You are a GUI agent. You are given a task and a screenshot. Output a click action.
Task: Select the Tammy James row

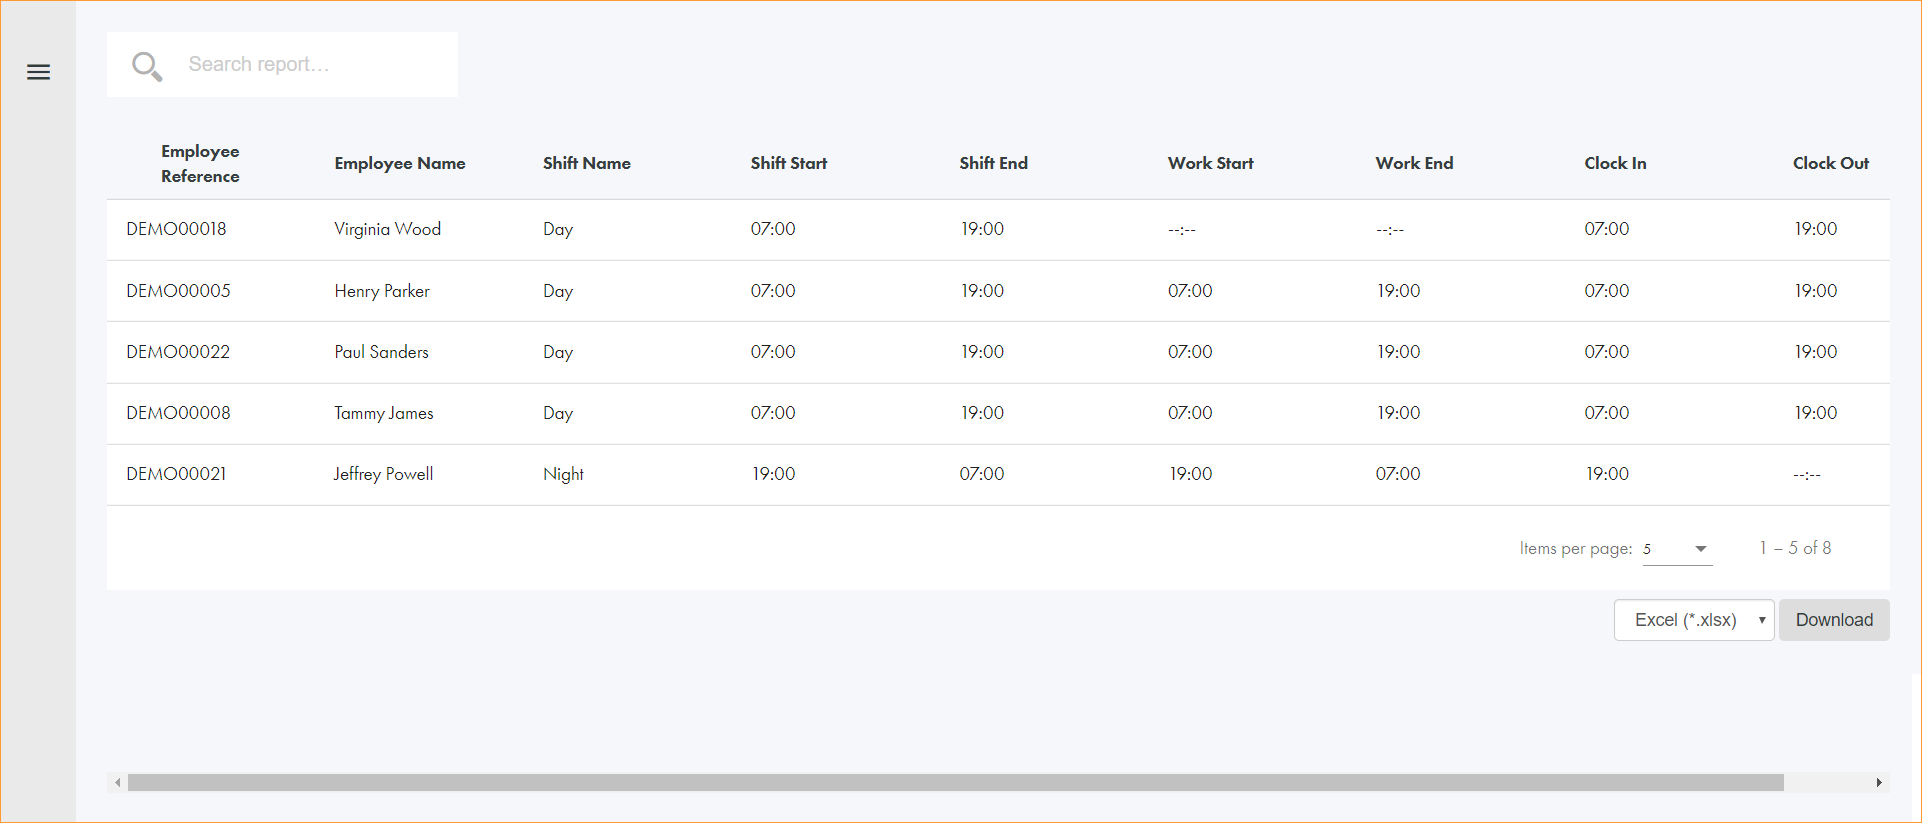383,413
